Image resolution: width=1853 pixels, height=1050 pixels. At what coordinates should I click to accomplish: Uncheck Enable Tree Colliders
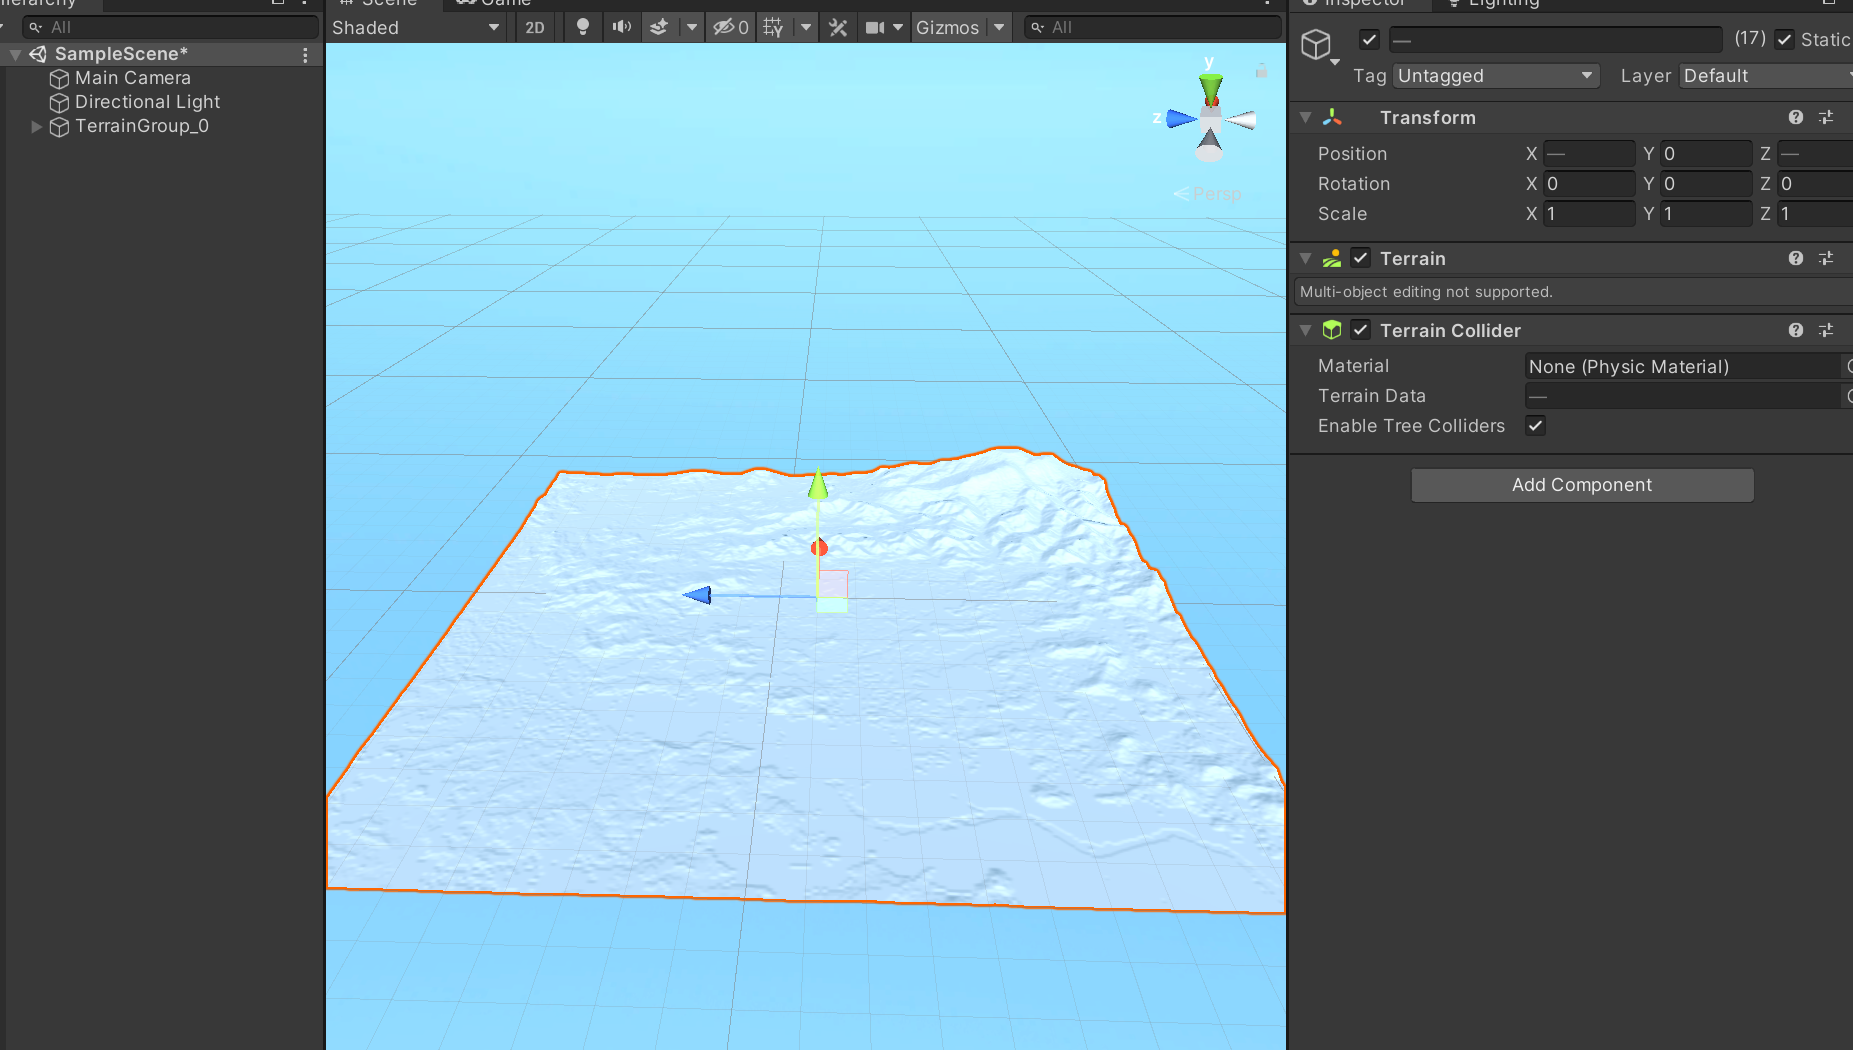click(1536, 426)
